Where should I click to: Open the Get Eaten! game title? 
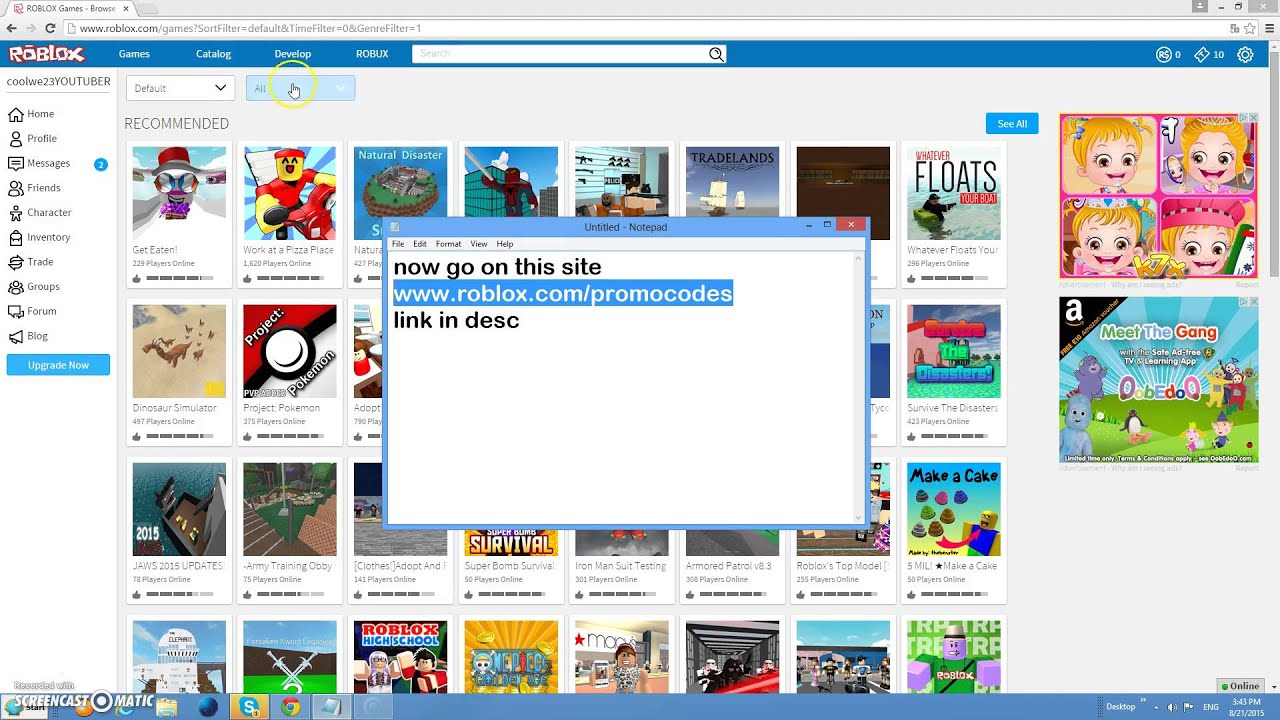click(155, 250)
